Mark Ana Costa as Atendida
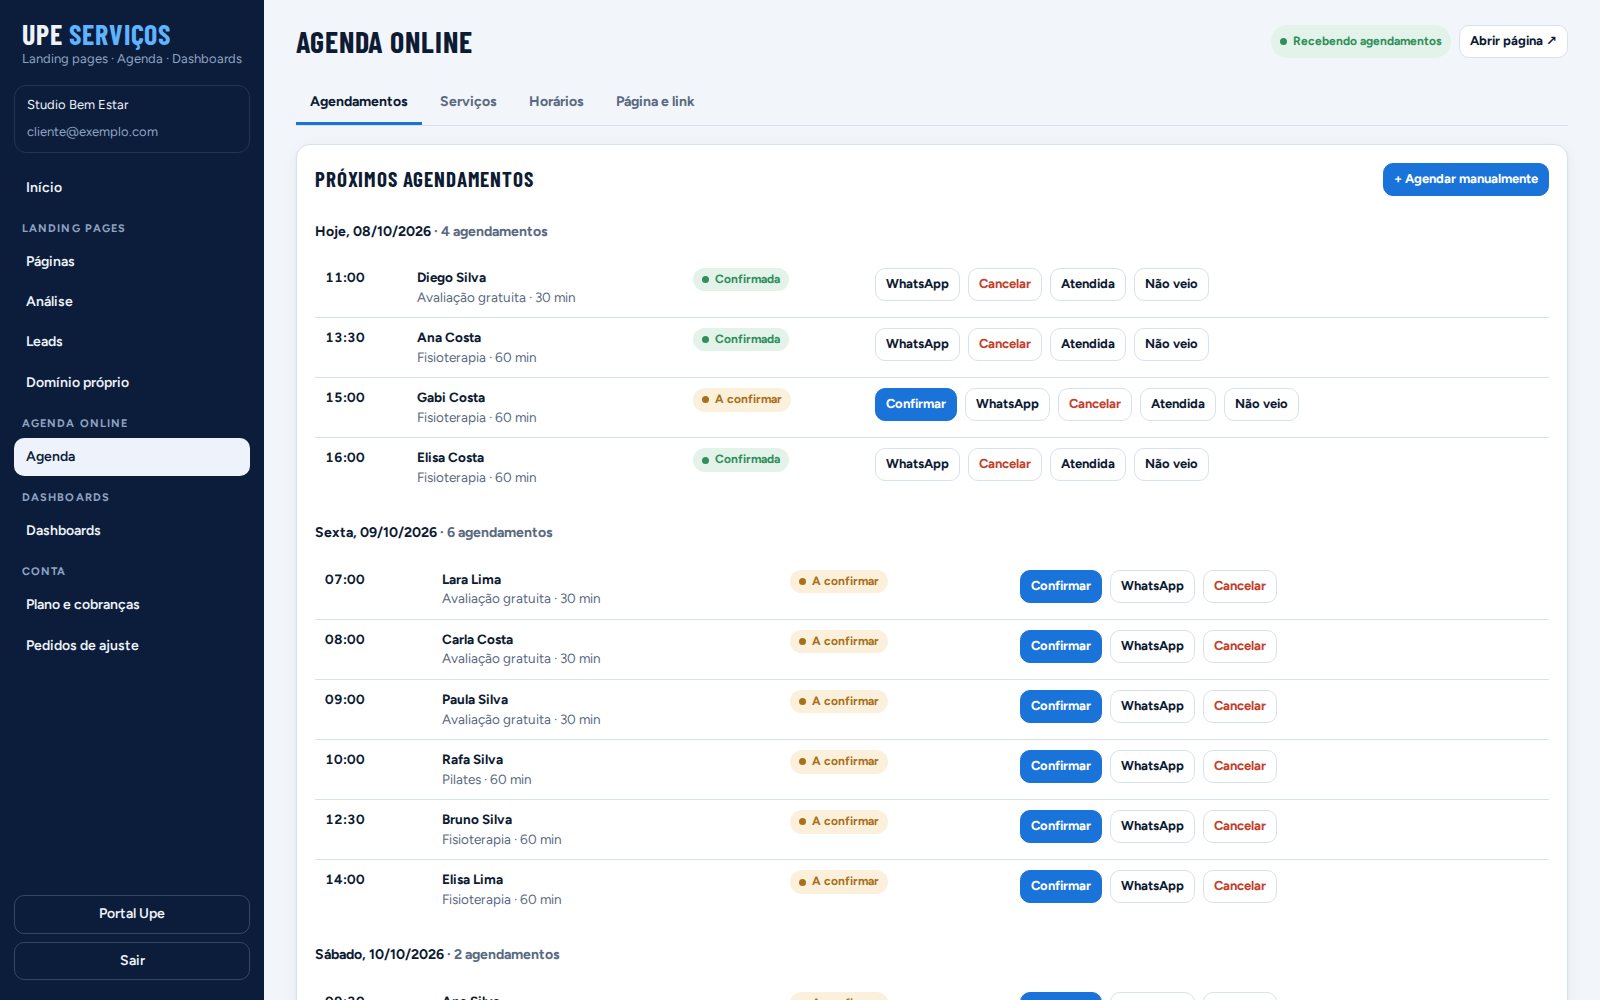1600x1000 pixels. tap(1087, 344)
